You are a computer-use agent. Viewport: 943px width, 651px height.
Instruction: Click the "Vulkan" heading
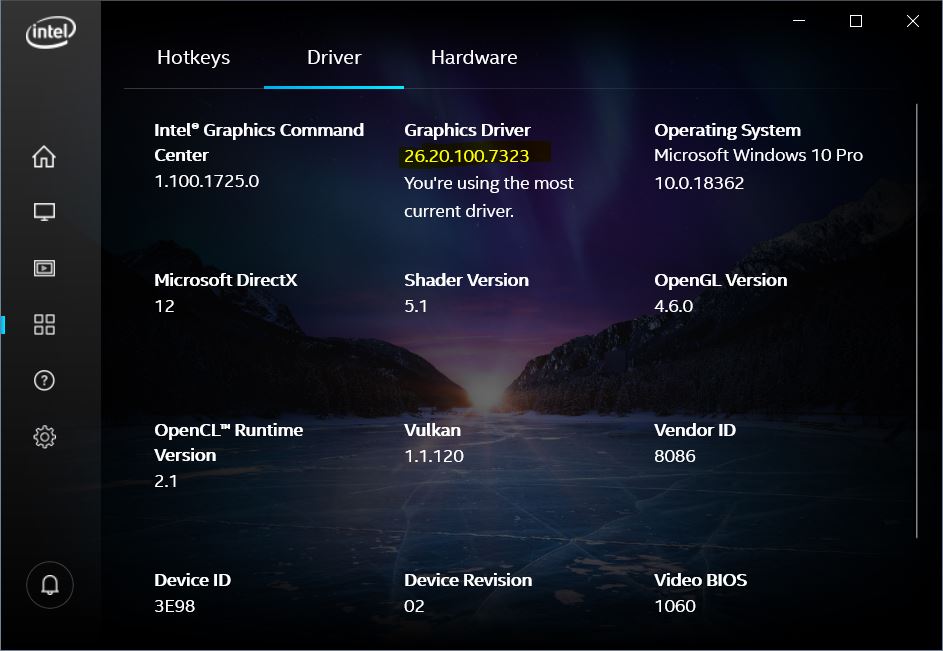tap(432, 430)
